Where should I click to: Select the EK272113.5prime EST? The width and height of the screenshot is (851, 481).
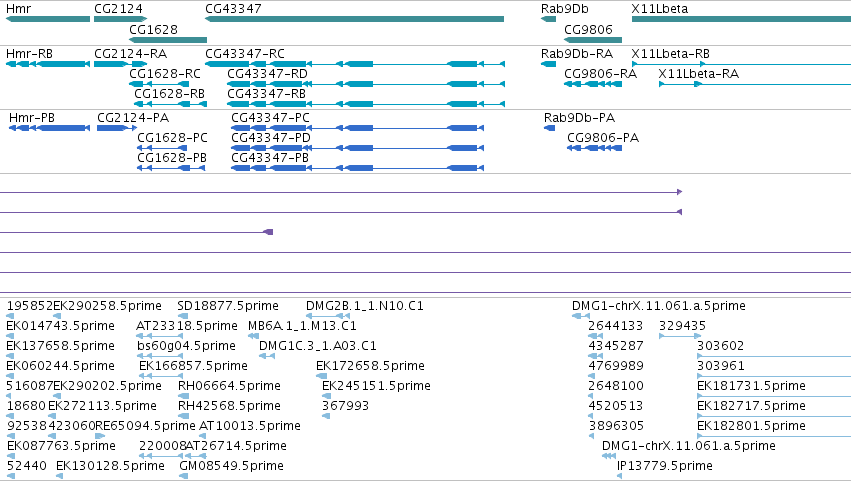[52, 416]
